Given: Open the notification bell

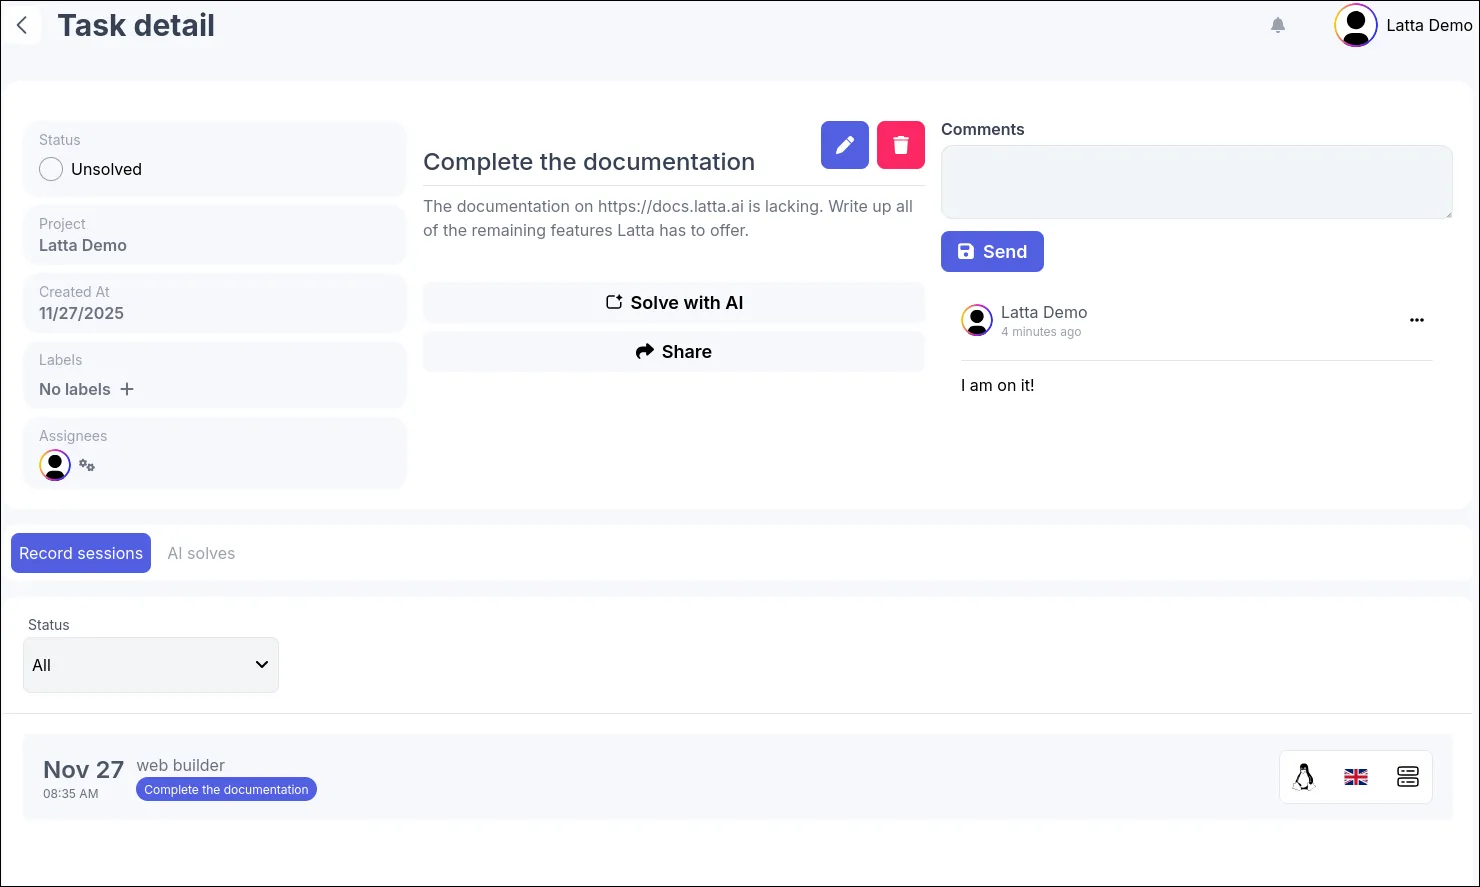Looking at the screenshot, I should coord(1277,25).
